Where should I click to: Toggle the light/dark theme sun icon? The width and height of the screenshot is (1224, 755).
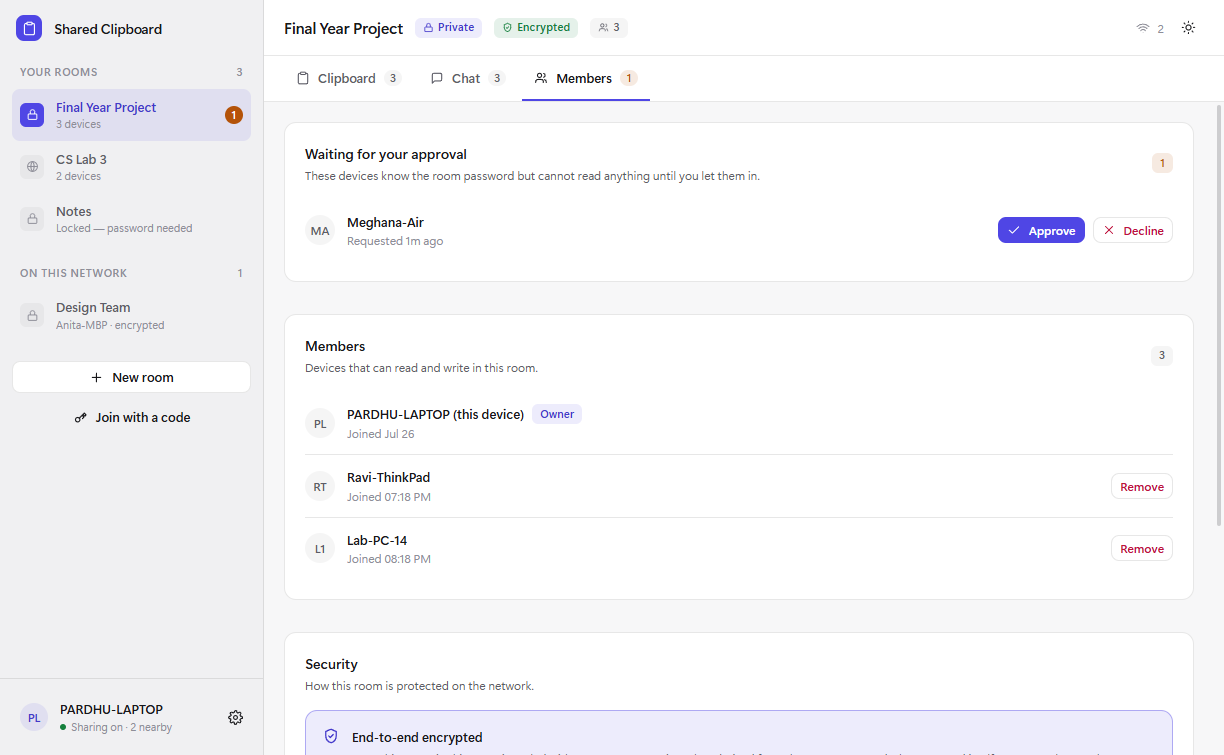(1188, 28)
